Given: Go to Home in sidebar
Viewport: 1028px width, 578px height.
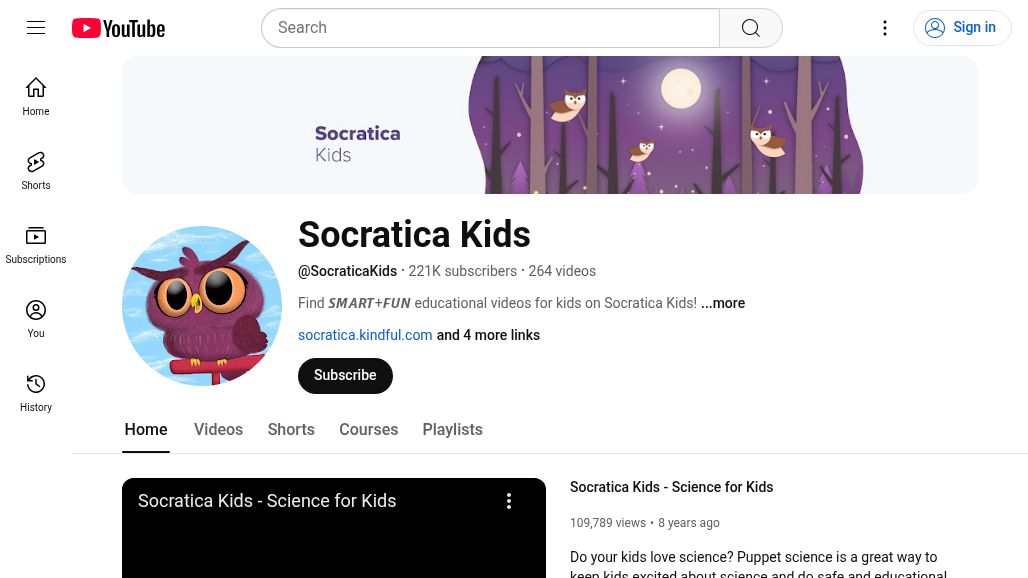Looking at the screenshot, I should pyautogui.click(x=36, y=97).
